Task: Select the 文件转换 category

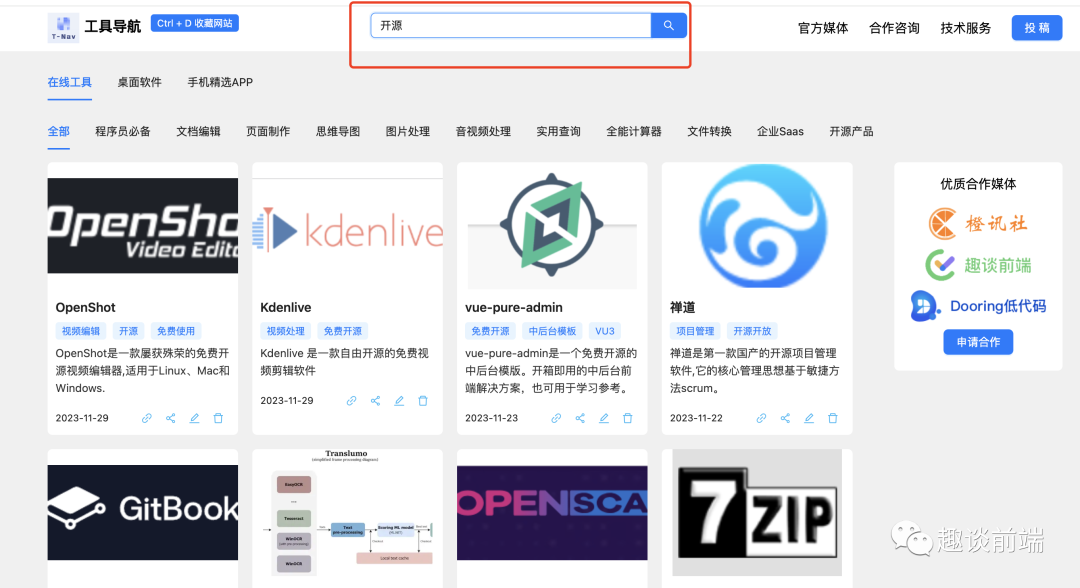Action: click(x=709, y=131)
